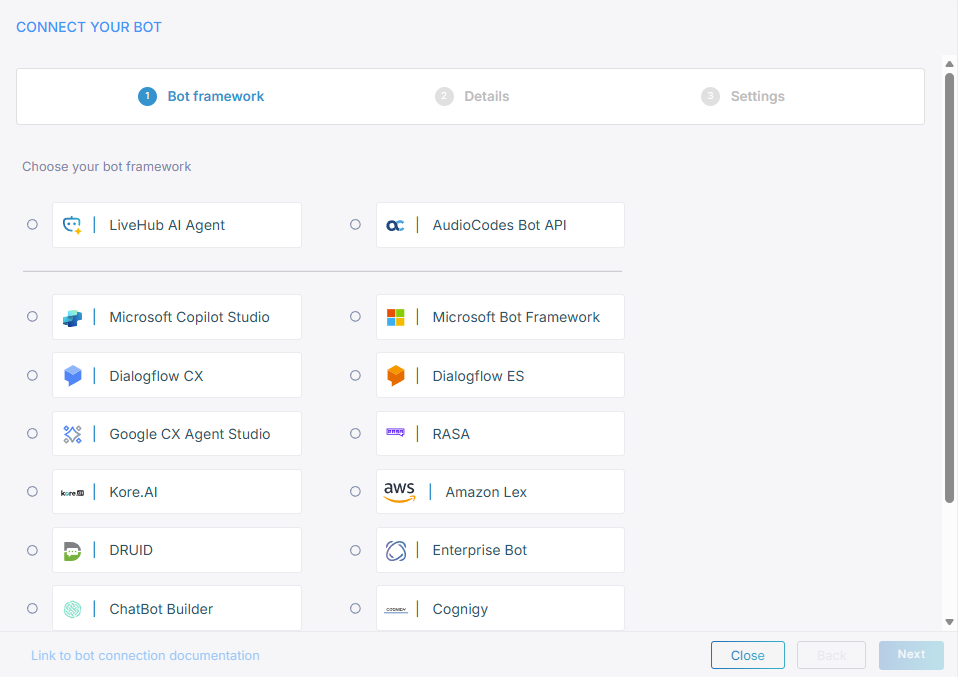This screenshot has height=677, width=958.
Task: Select the Dialogflow CX radio button
Action: click(x=32, y=375)
